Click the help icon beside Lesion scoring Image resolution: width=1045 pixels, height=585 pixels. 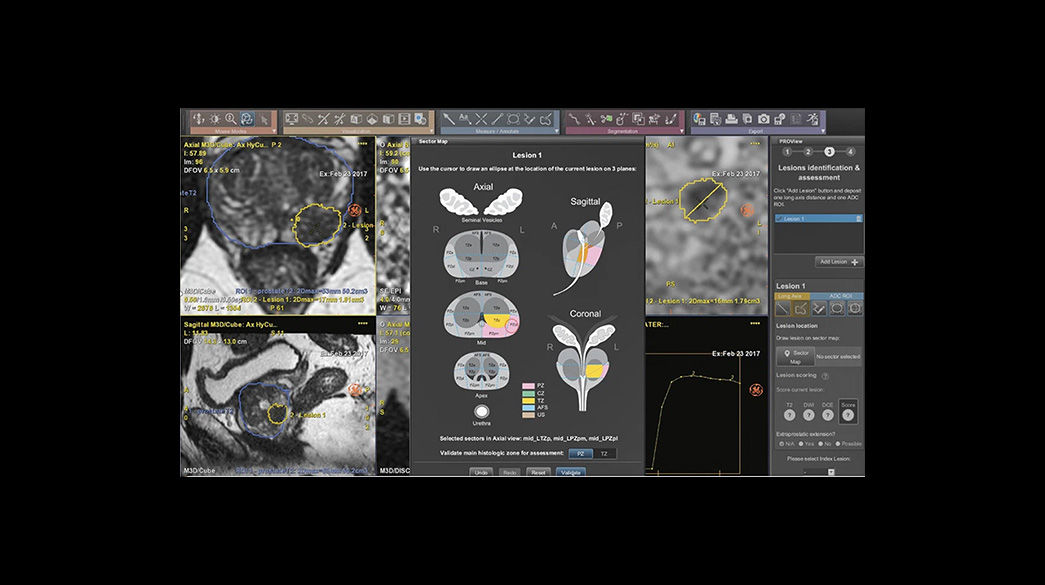825,376
